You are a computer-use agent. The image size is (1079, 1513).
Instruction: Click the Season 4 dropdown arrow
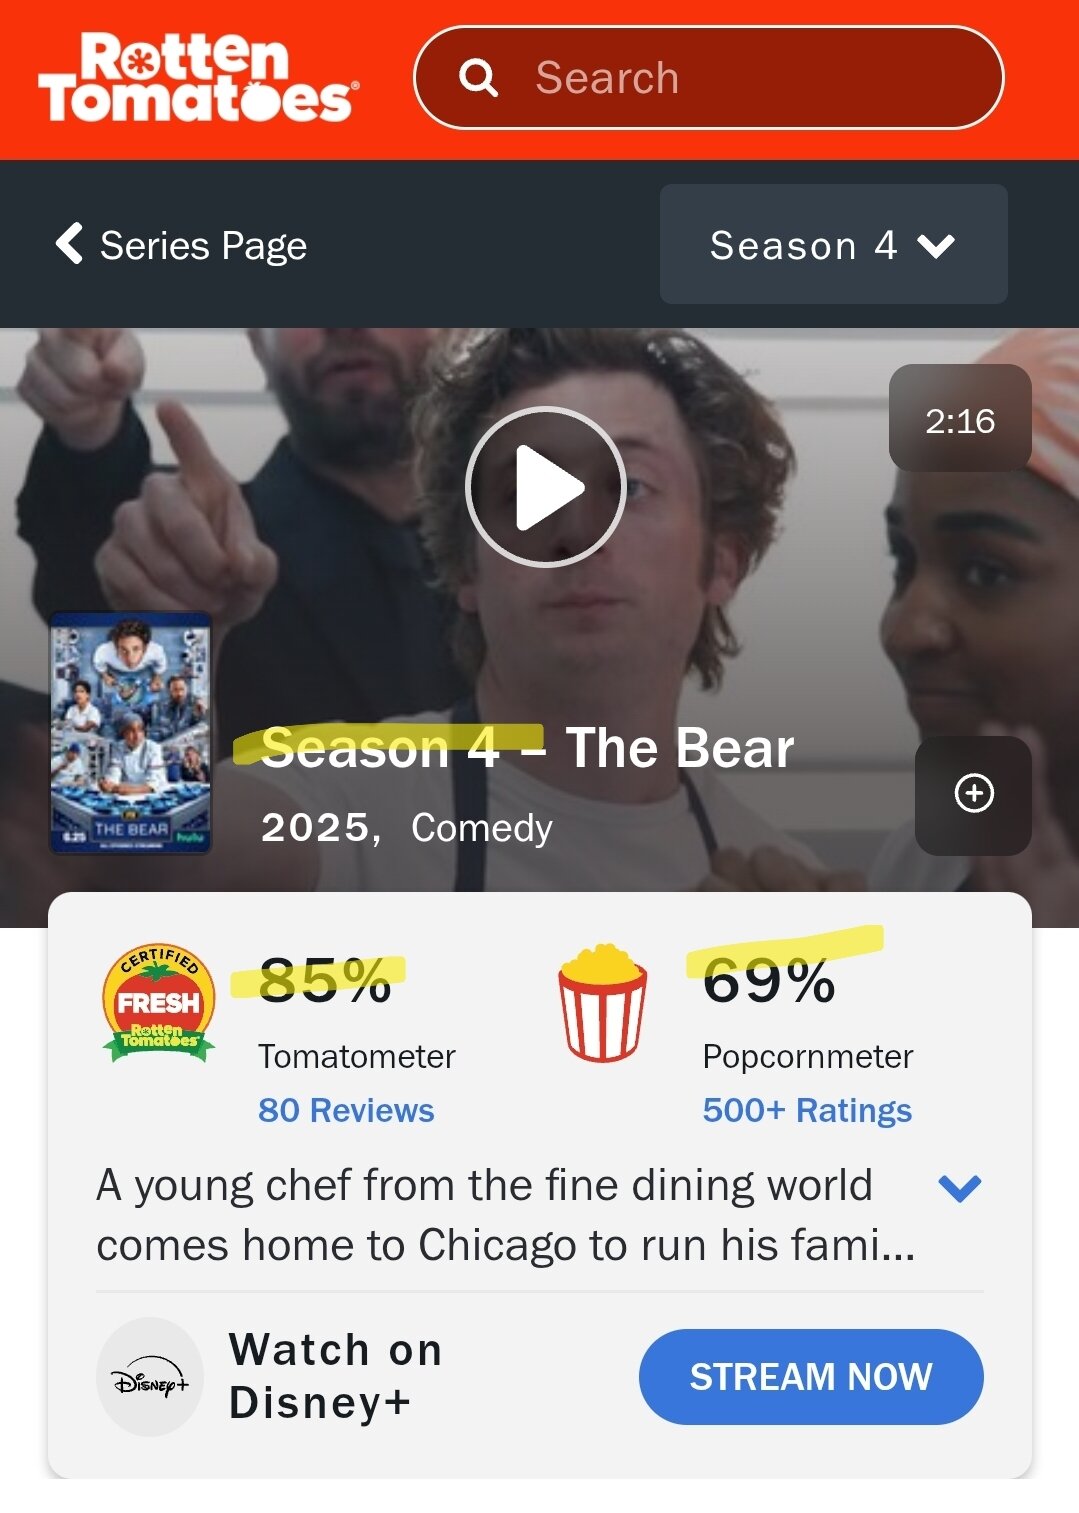[936, 246]
